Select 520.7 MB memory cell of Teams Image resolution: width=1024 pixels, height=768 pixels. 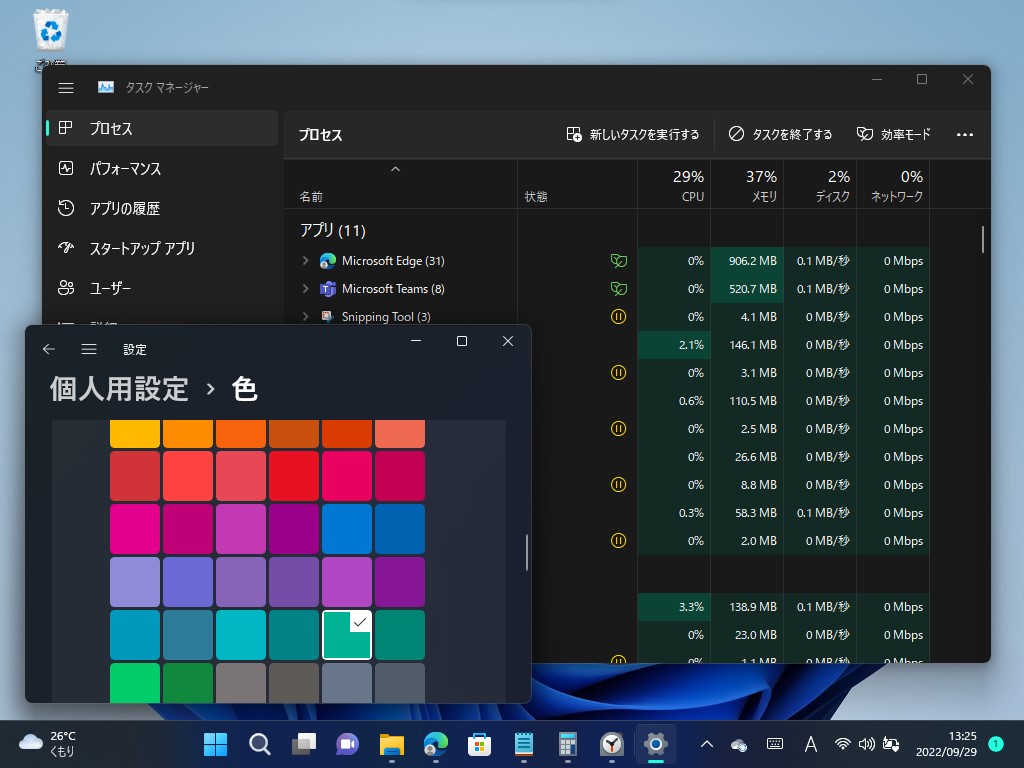tap(747, 289)
